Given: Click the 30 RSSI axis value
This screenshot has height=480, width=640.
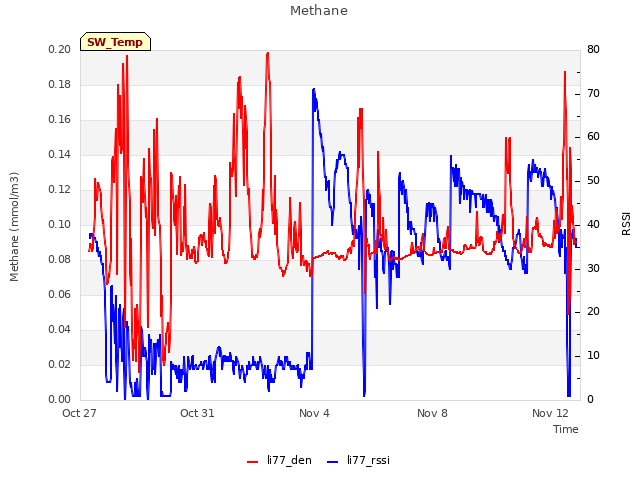Looking at the screenshot, I should tap(593, 269).
